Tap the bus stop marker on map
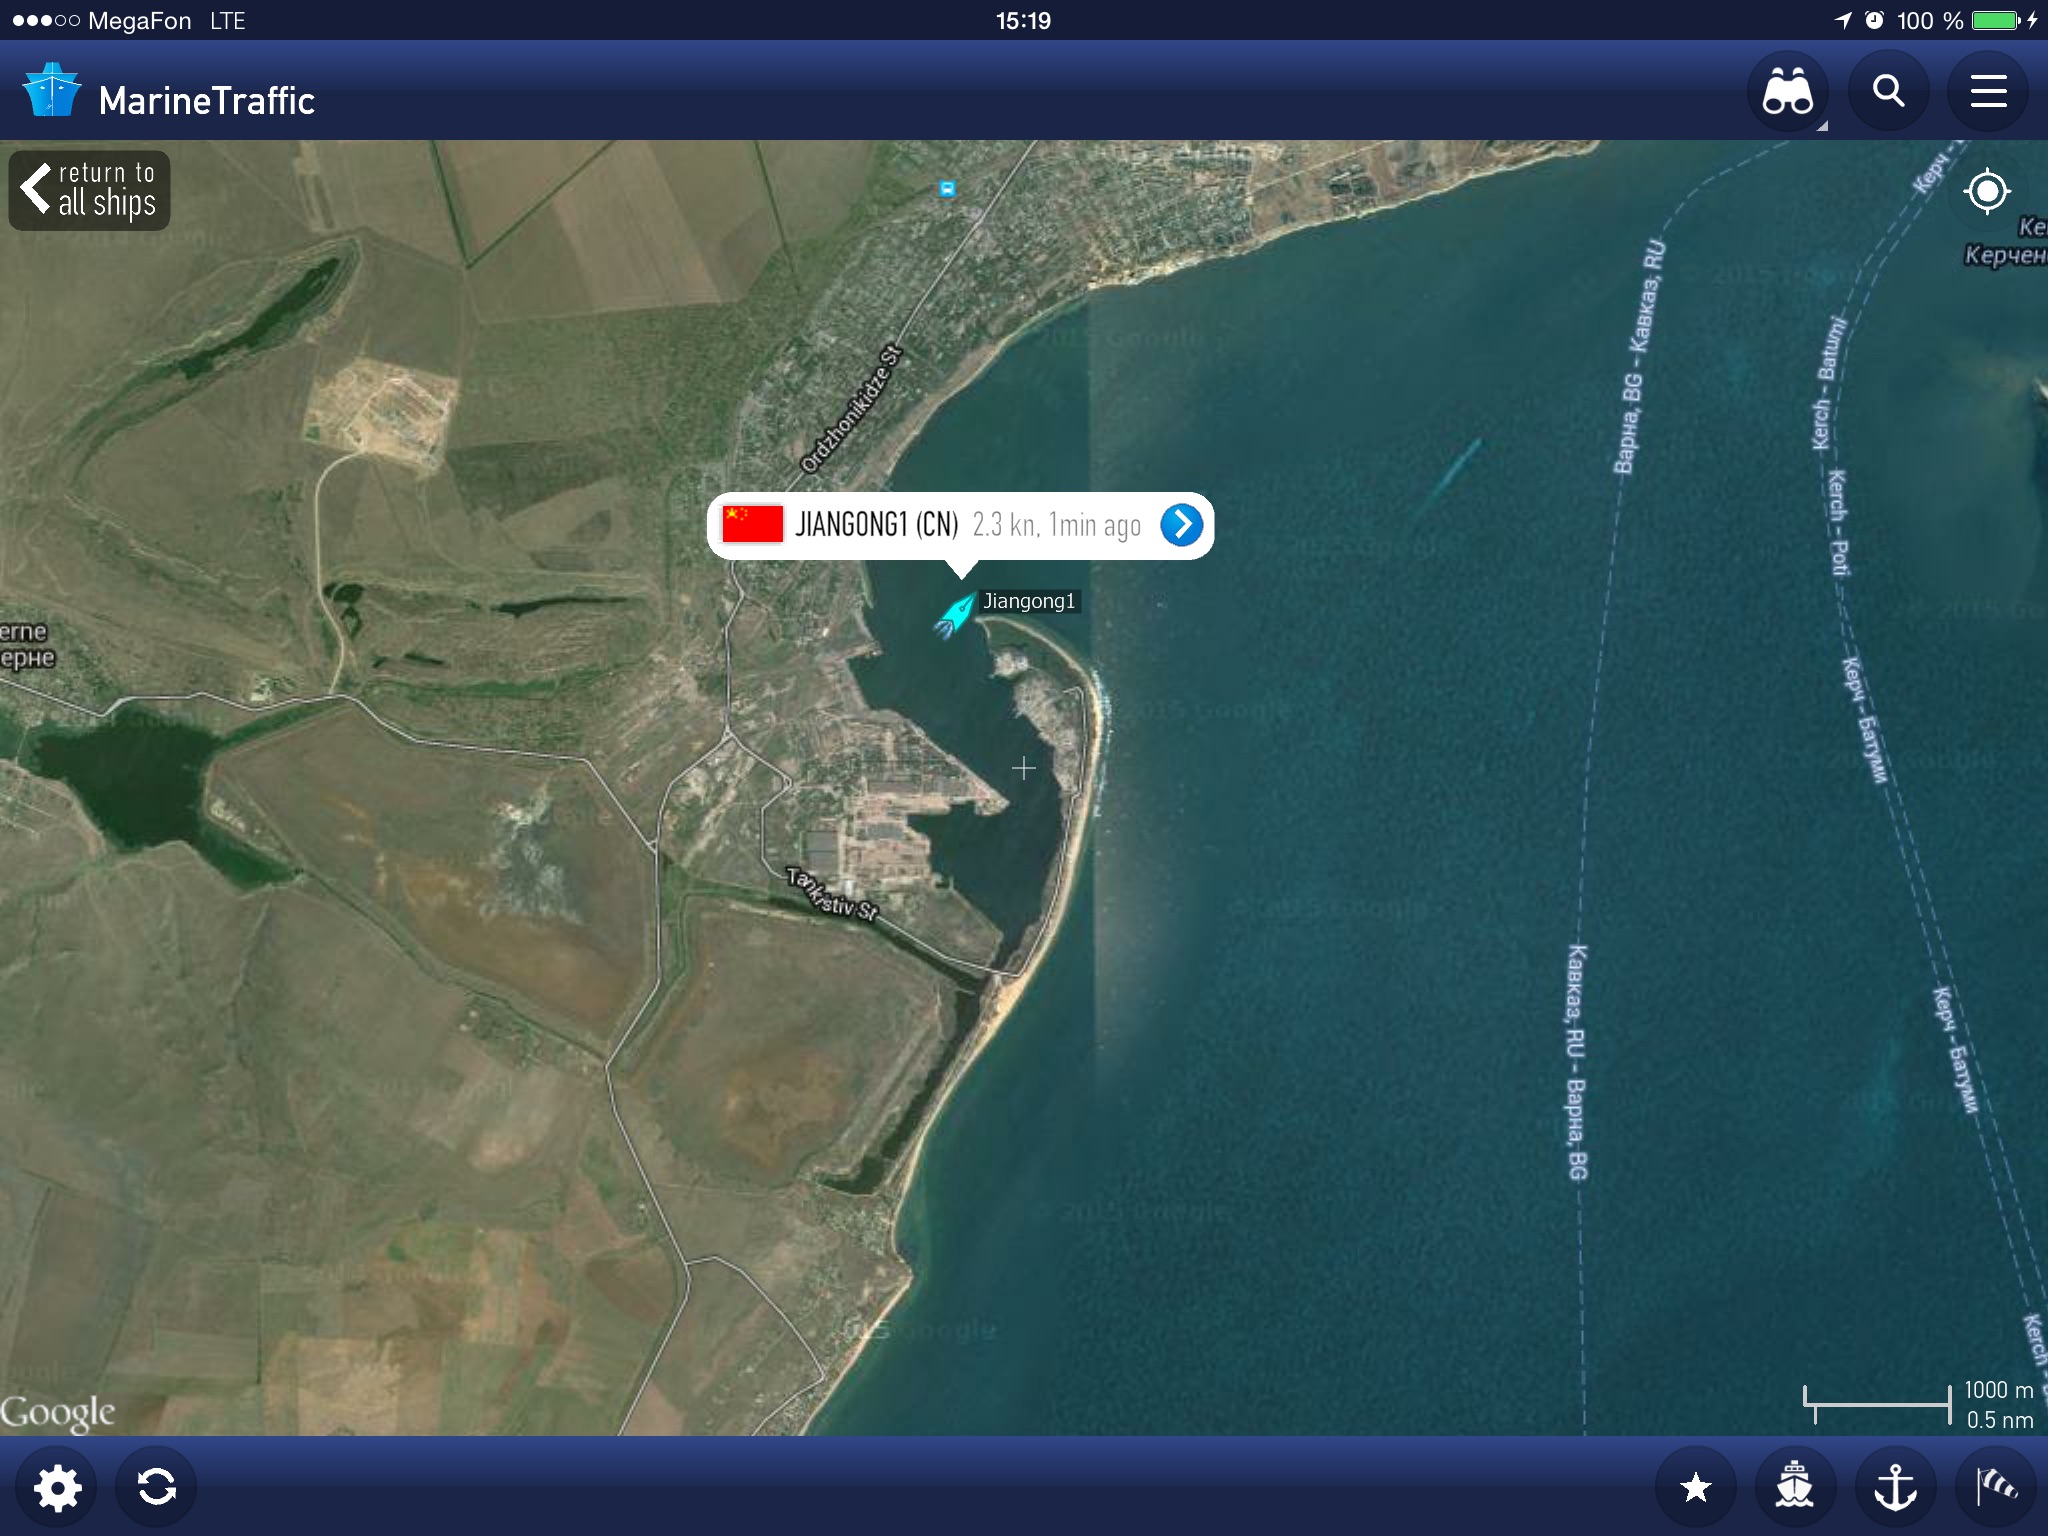The width and height of the screenshot is (2048, 1536). coord(947,188)
